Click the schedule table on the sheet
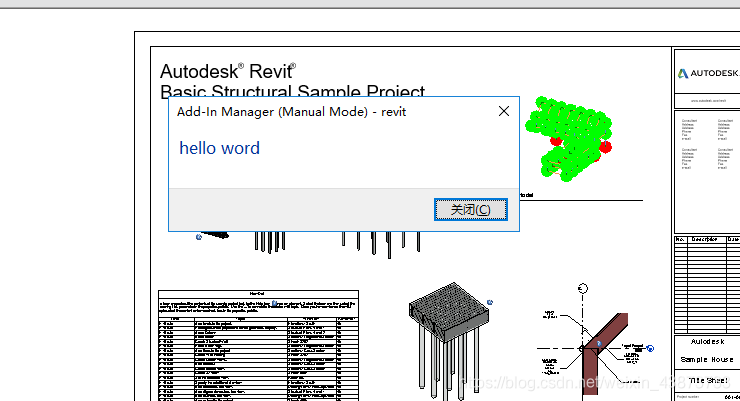 tap(258, 346)
